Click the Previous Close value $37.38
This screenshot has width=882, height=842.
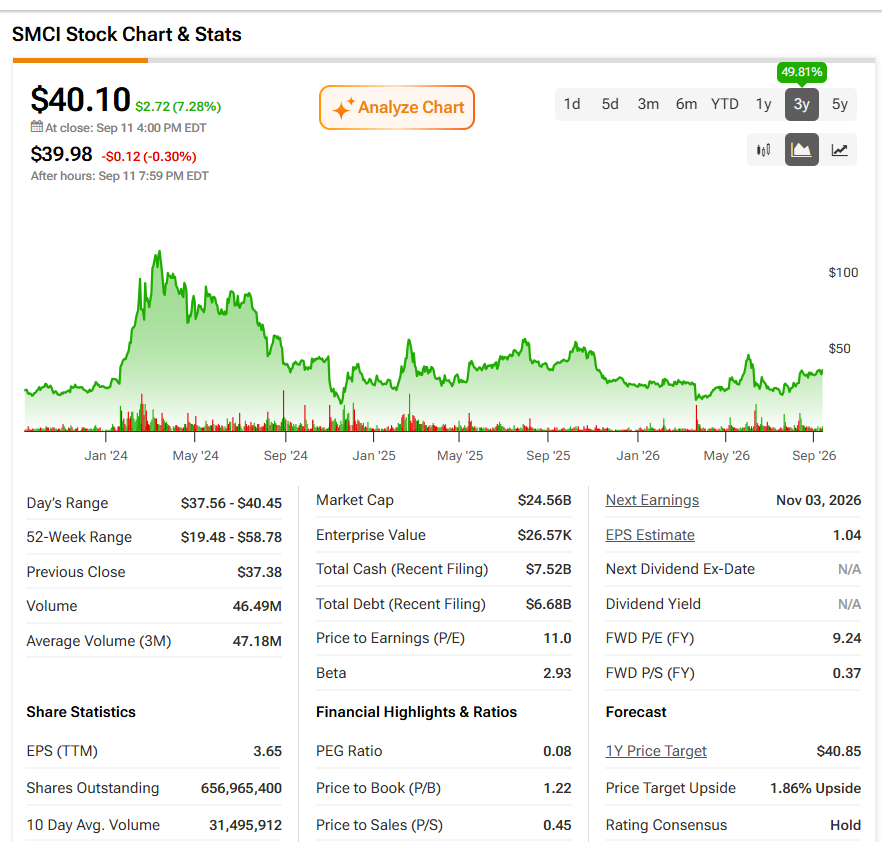coord(259,572)
